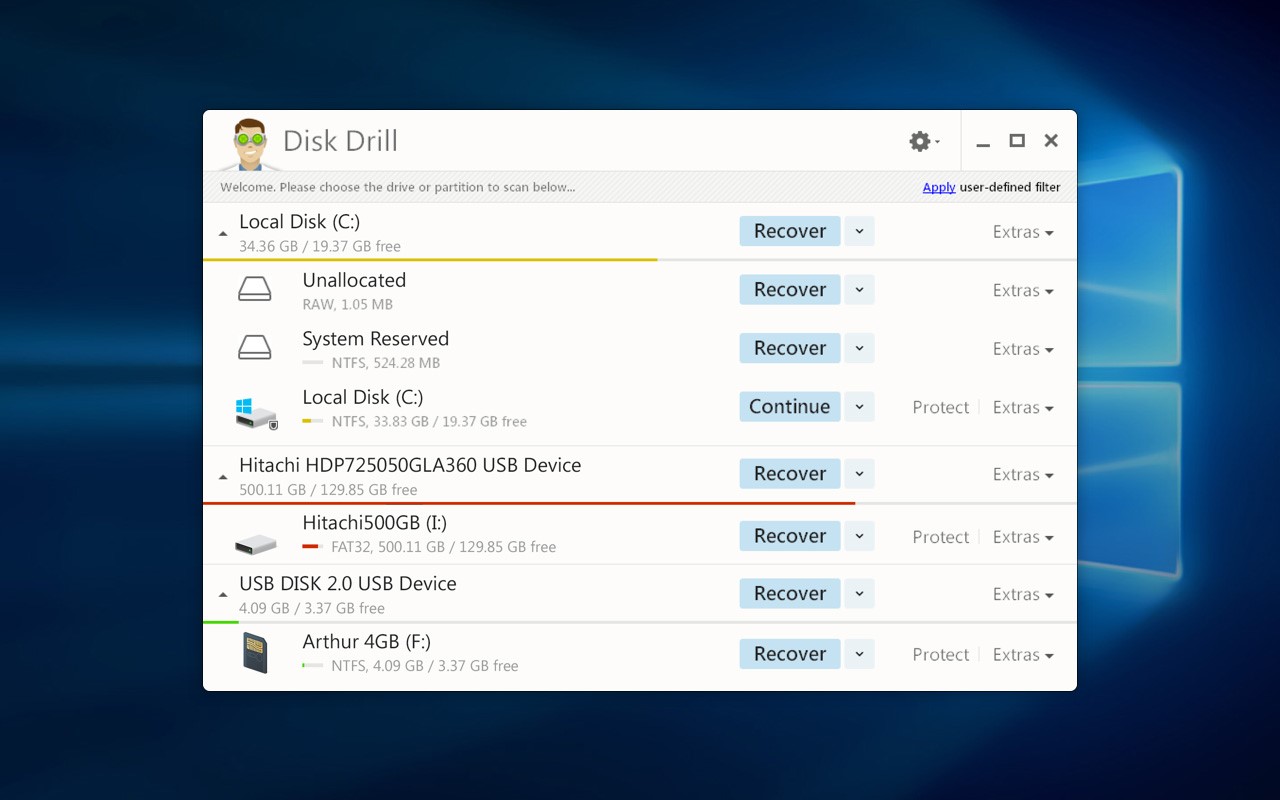
Task: Click Protect for Hitachi500GB (I:)
Action: pos(940,536)
